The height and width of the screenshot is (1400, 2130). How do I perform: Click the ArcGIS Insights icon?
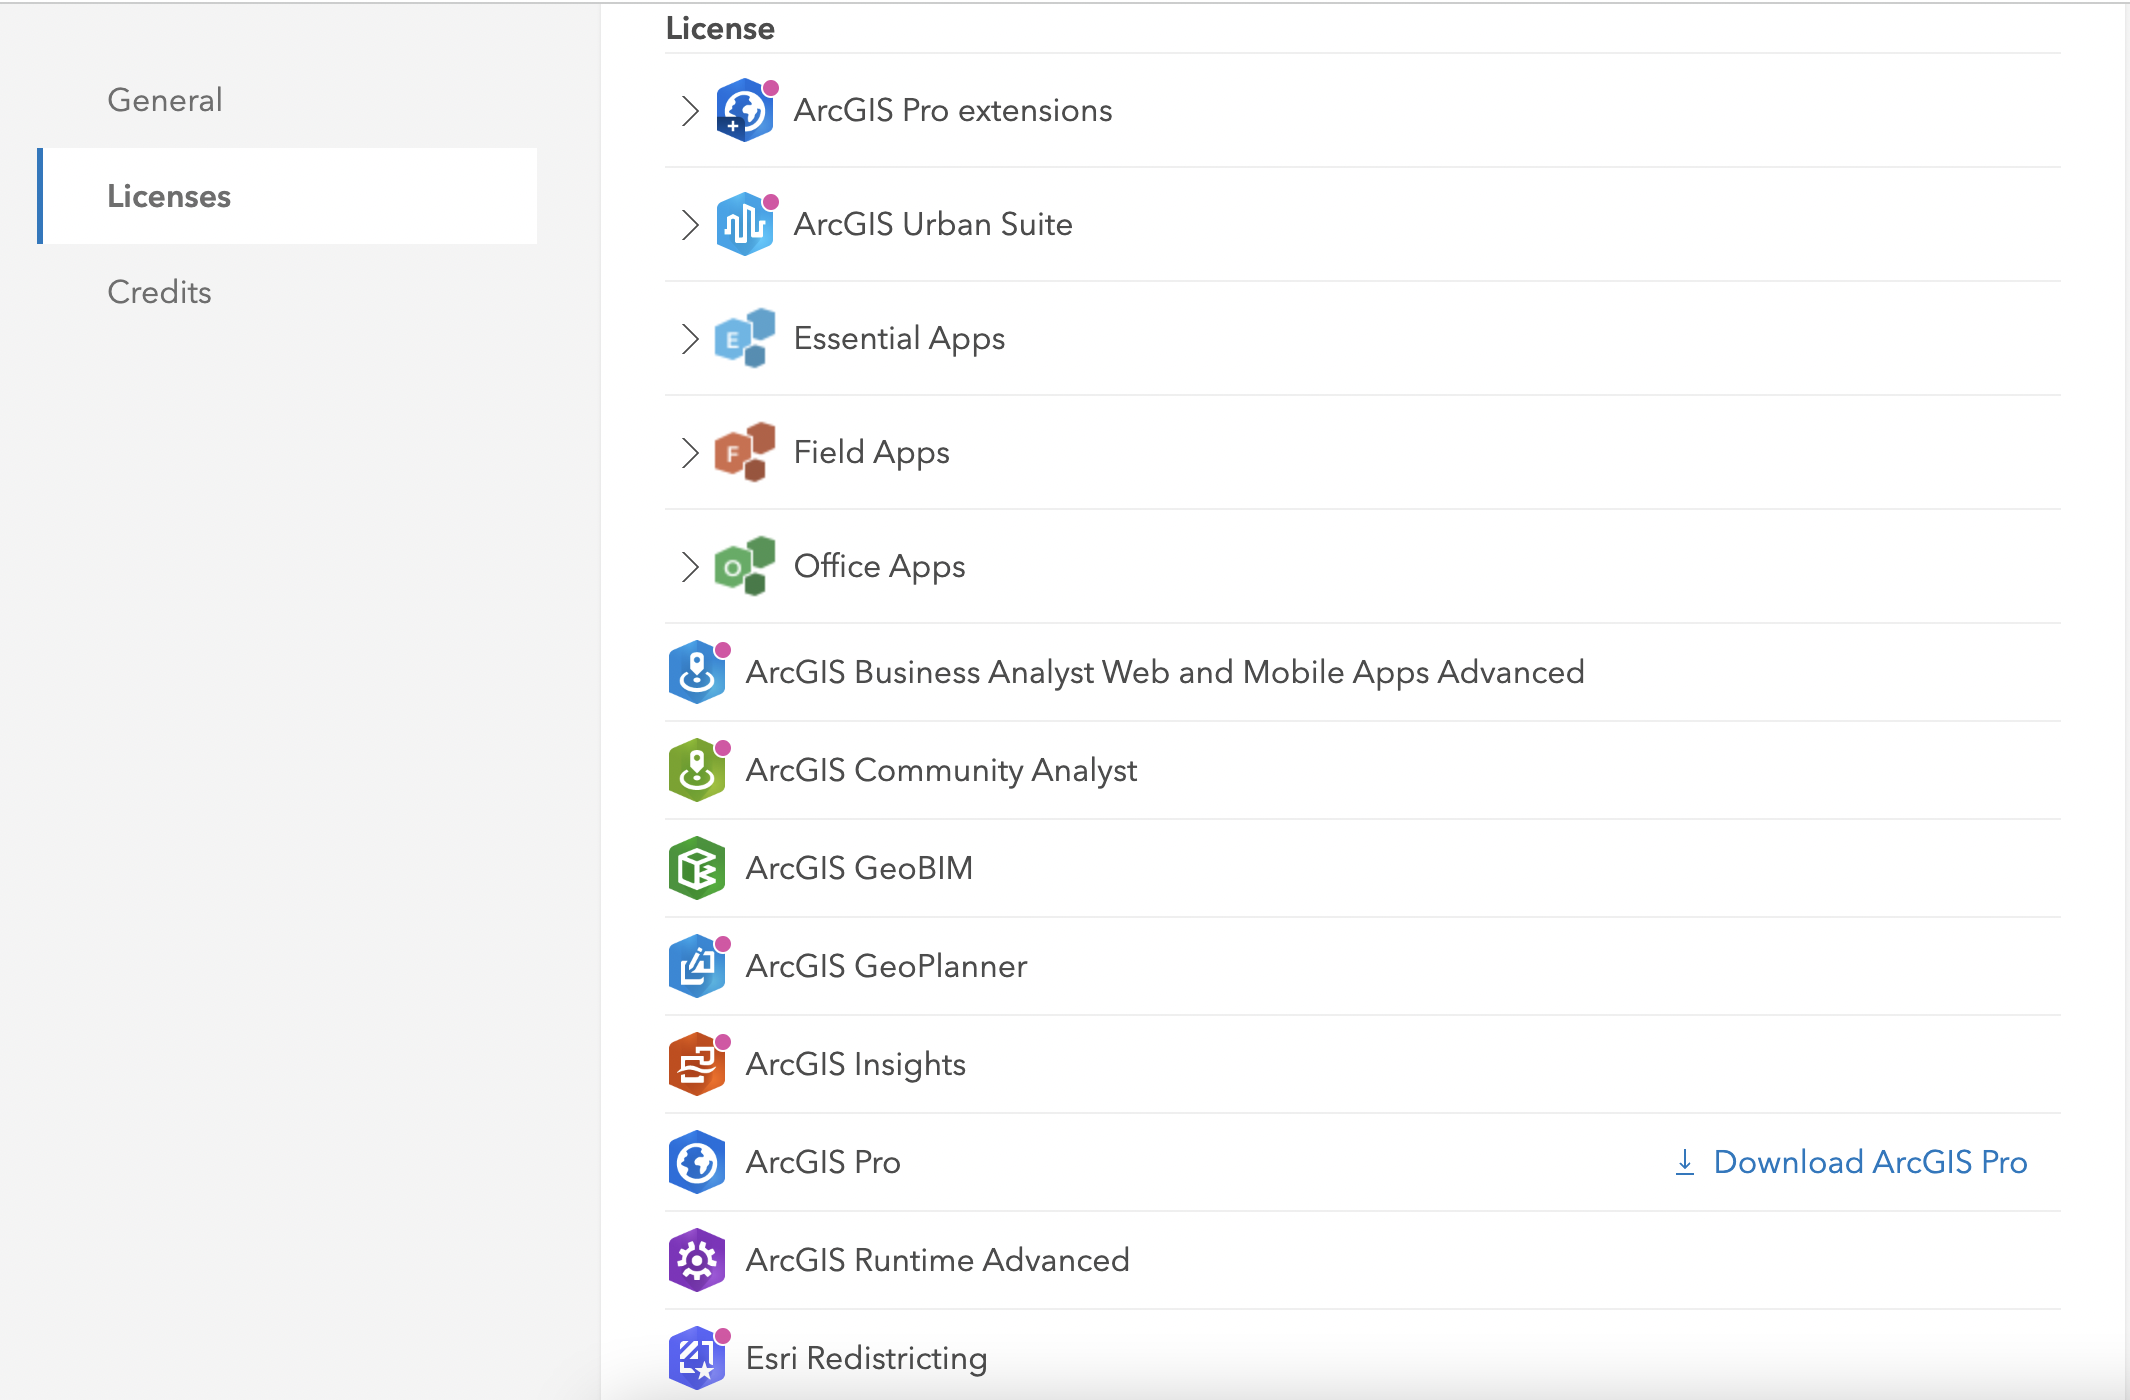tap(698, 1064)
